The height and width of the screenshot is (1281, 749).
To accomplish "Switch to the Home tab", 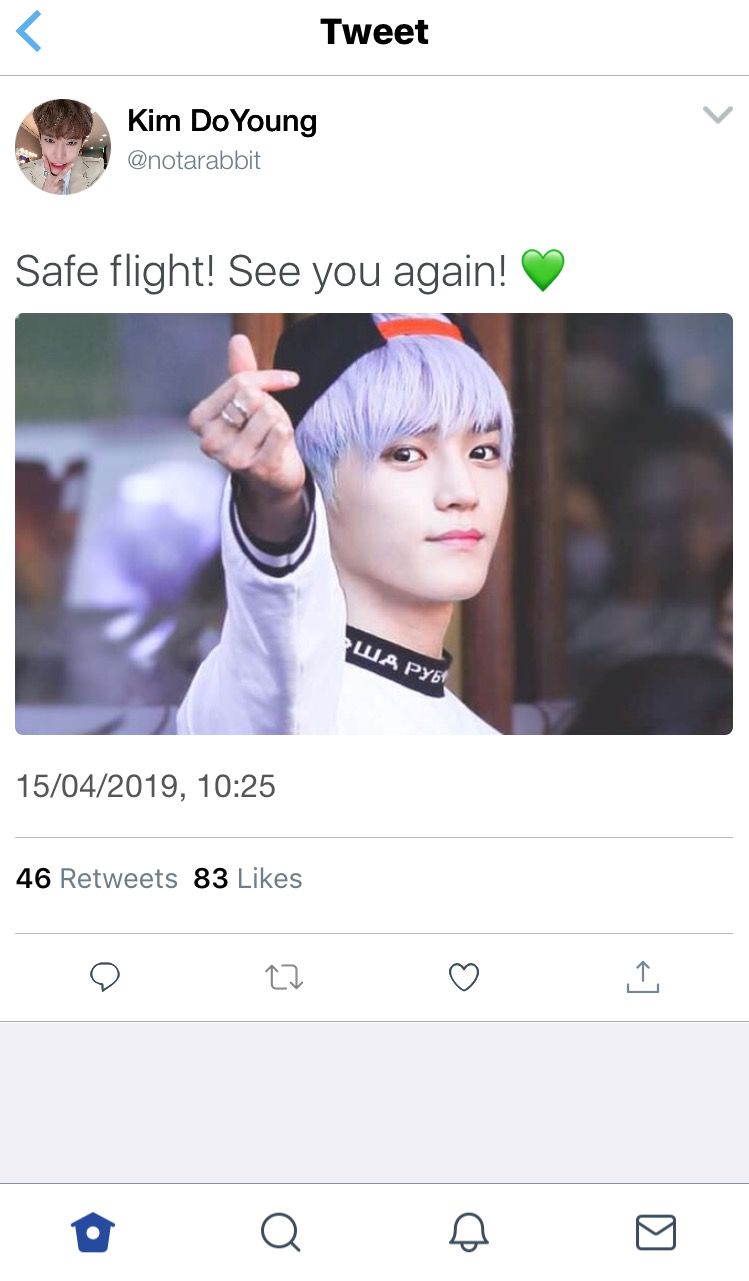I will tap(94, 1232).
